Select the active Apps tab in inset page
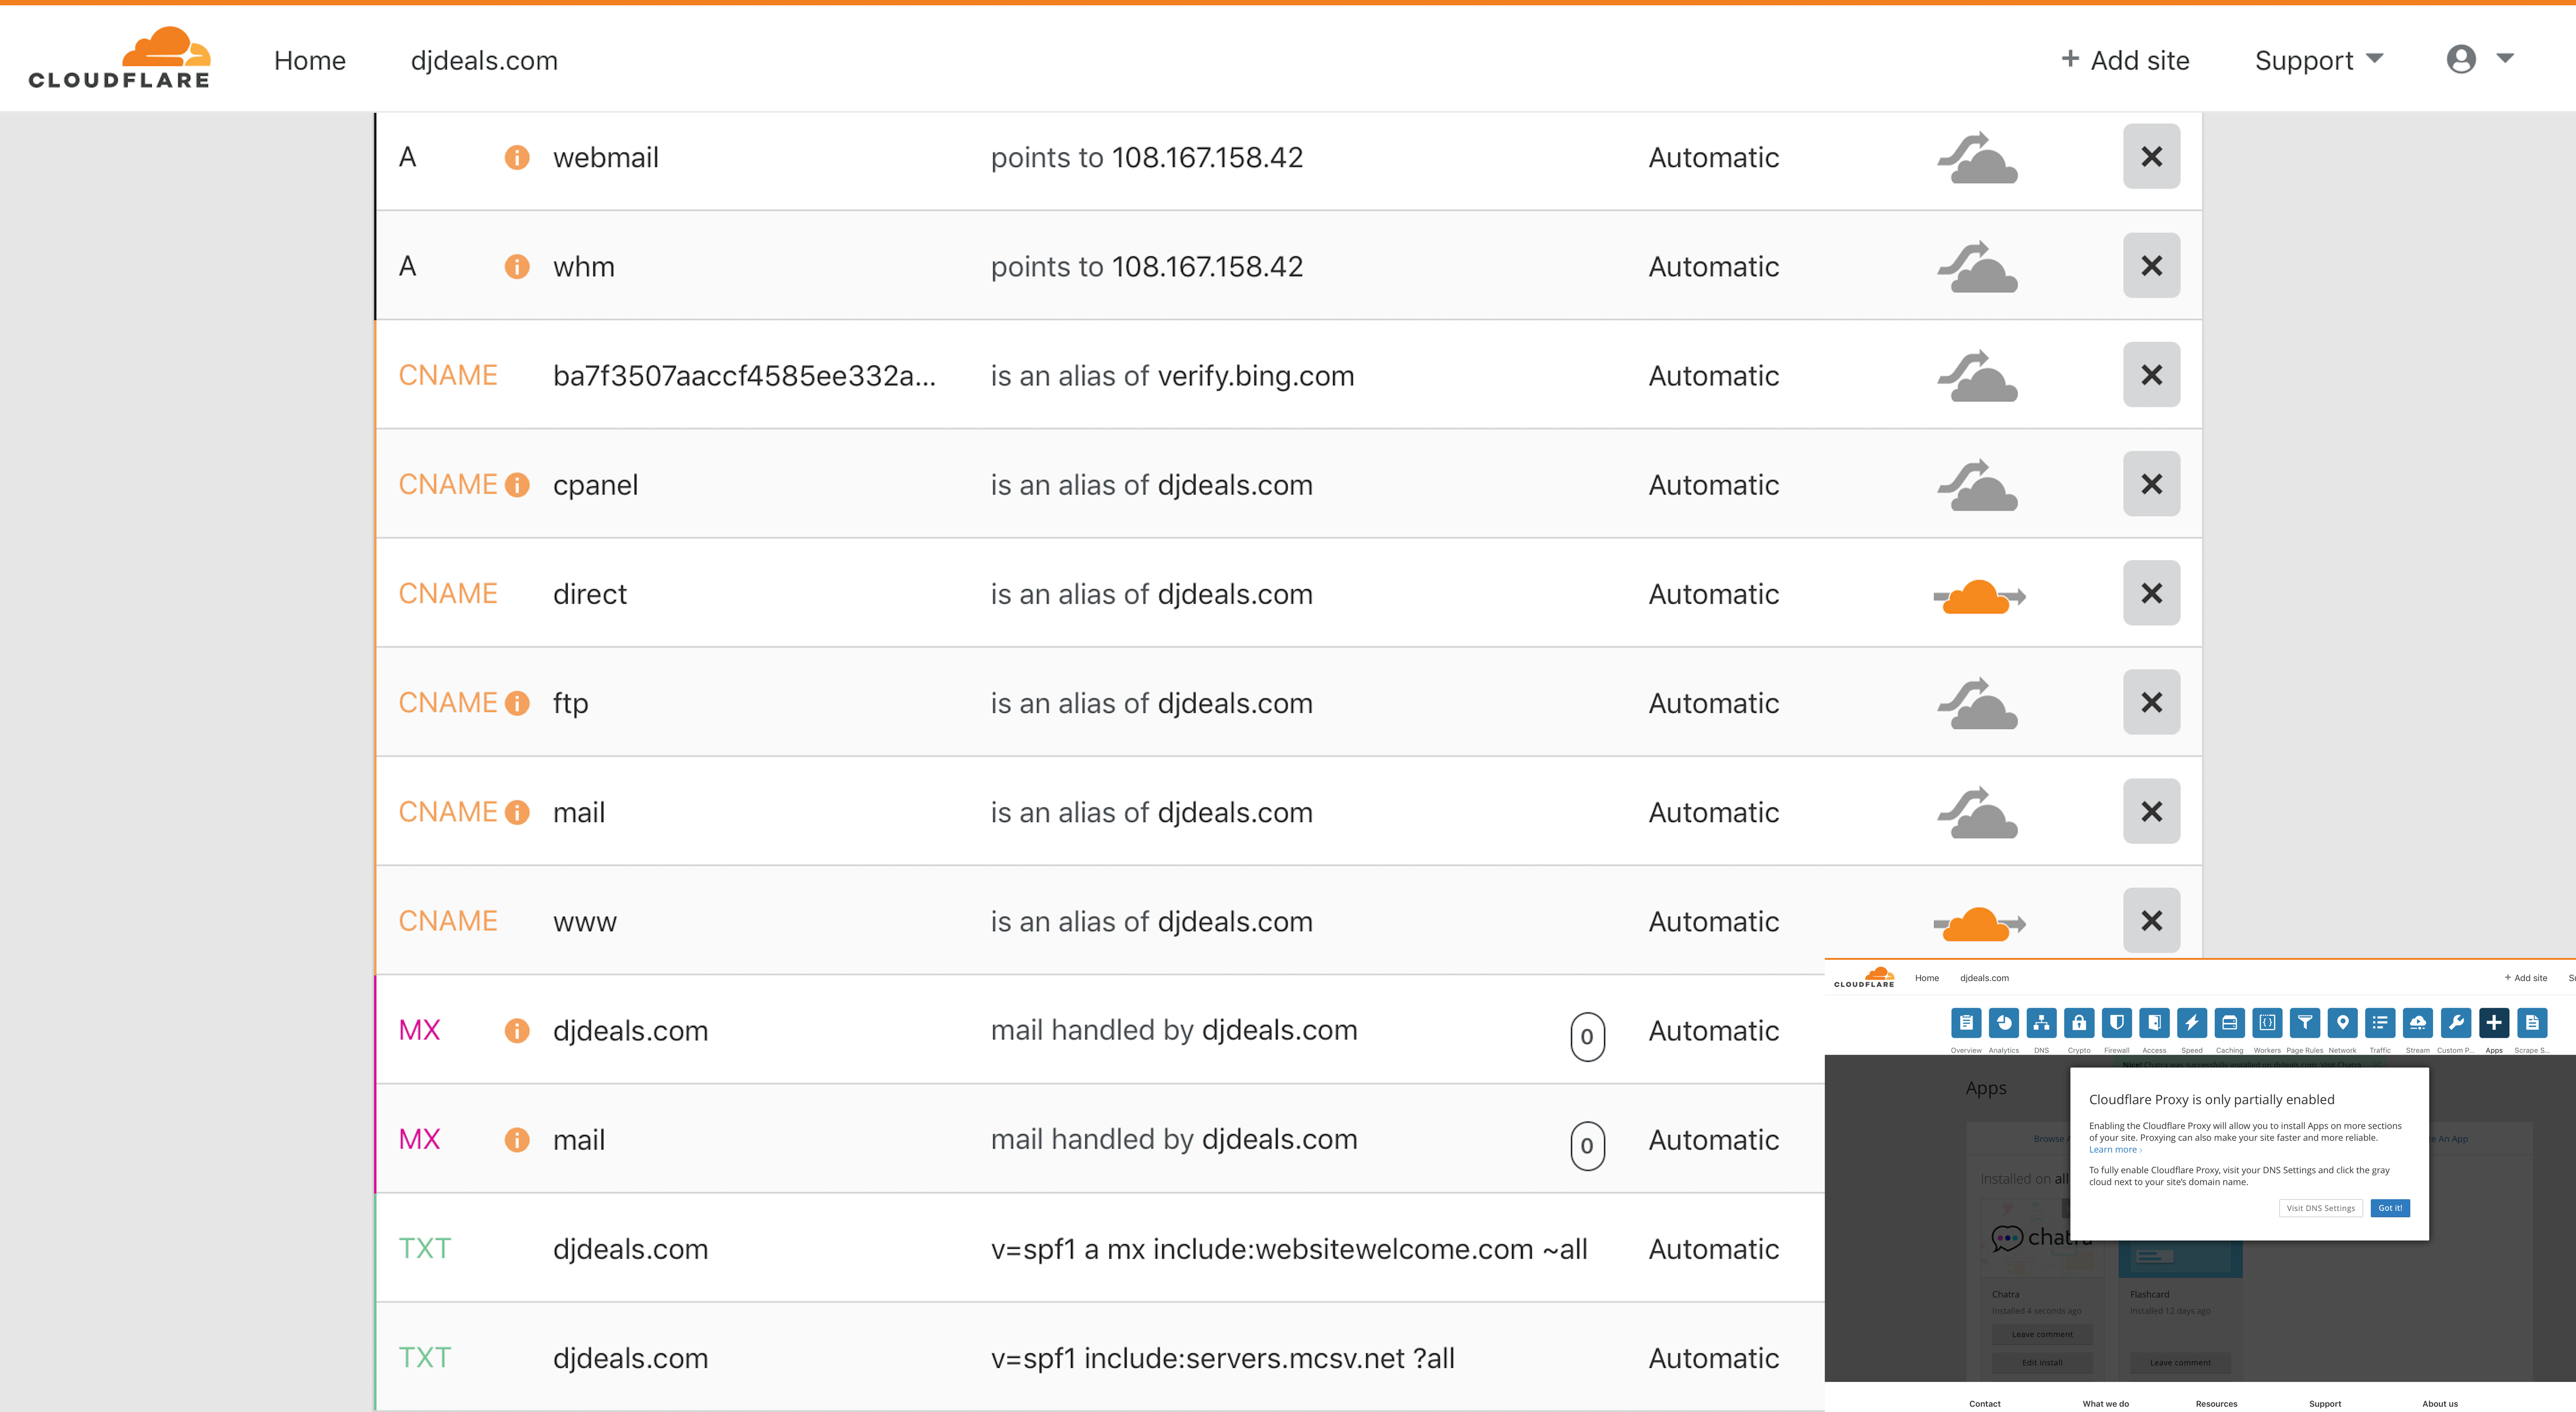 2494,1023
